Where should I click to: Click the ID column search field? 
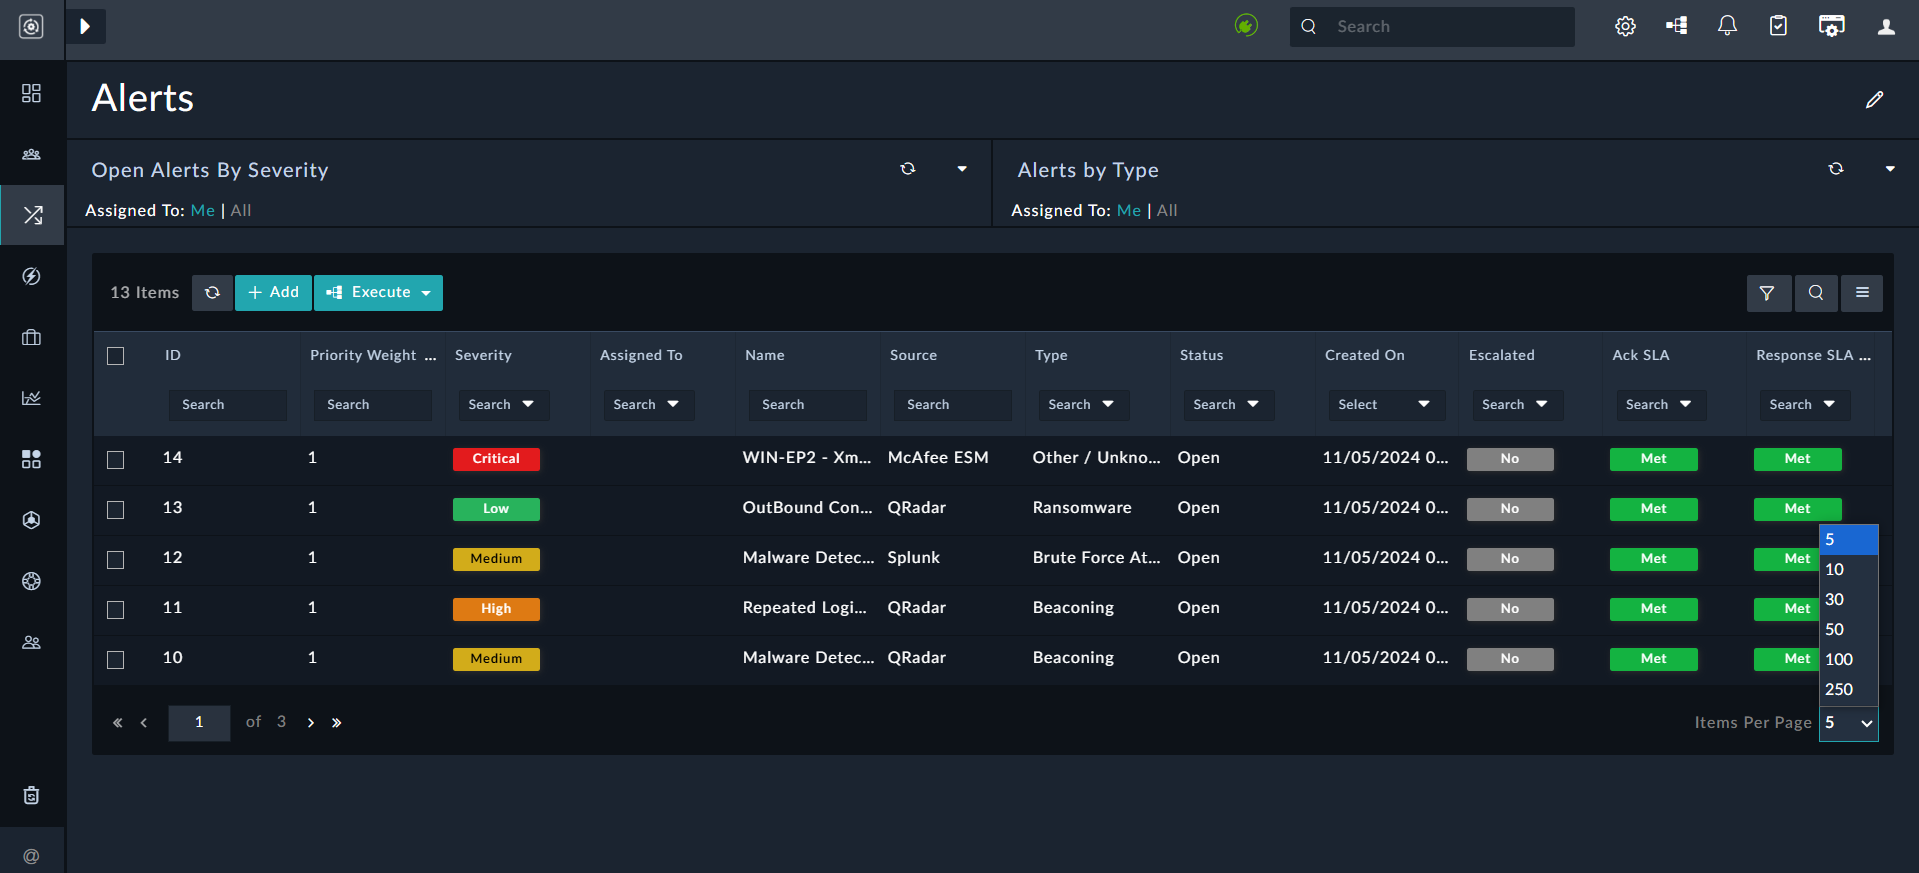[228, 405]
